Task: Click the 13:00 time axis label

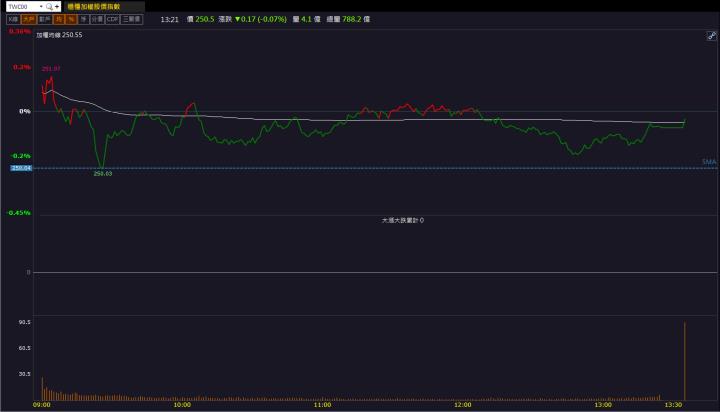Action: click(x=603, y=405)
